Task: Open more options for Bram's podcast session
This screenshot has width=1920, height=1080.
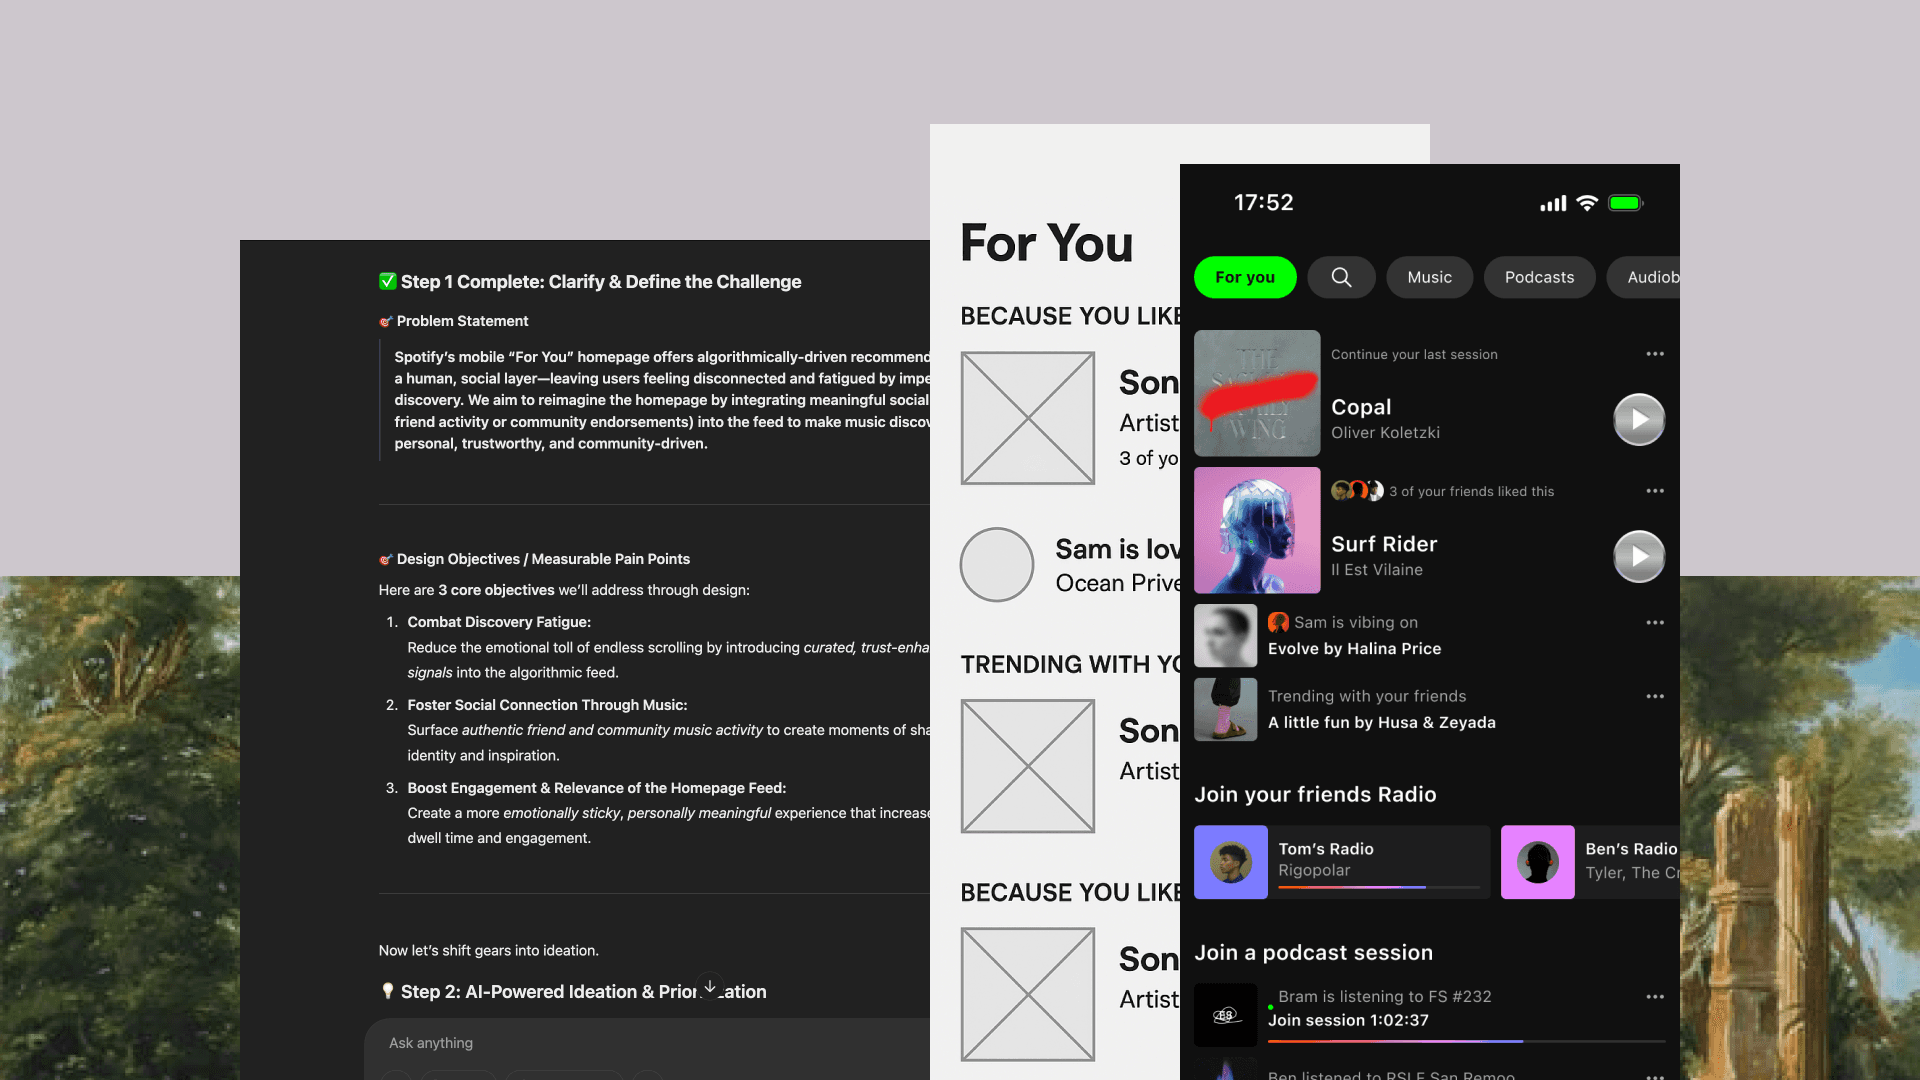Action: [x=1655, y=996]
